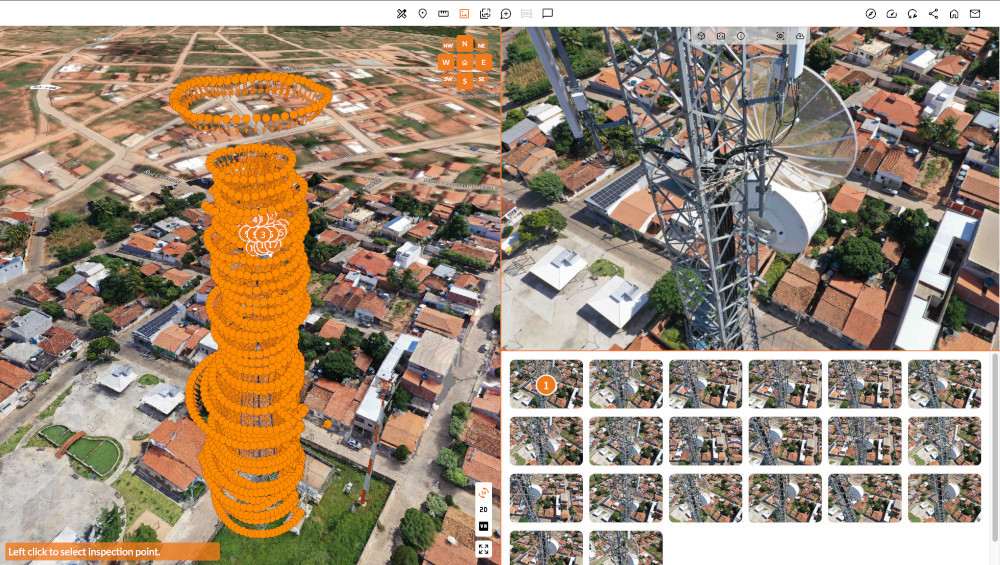Open the thumbnail marked with number 1

pos(546,384)
